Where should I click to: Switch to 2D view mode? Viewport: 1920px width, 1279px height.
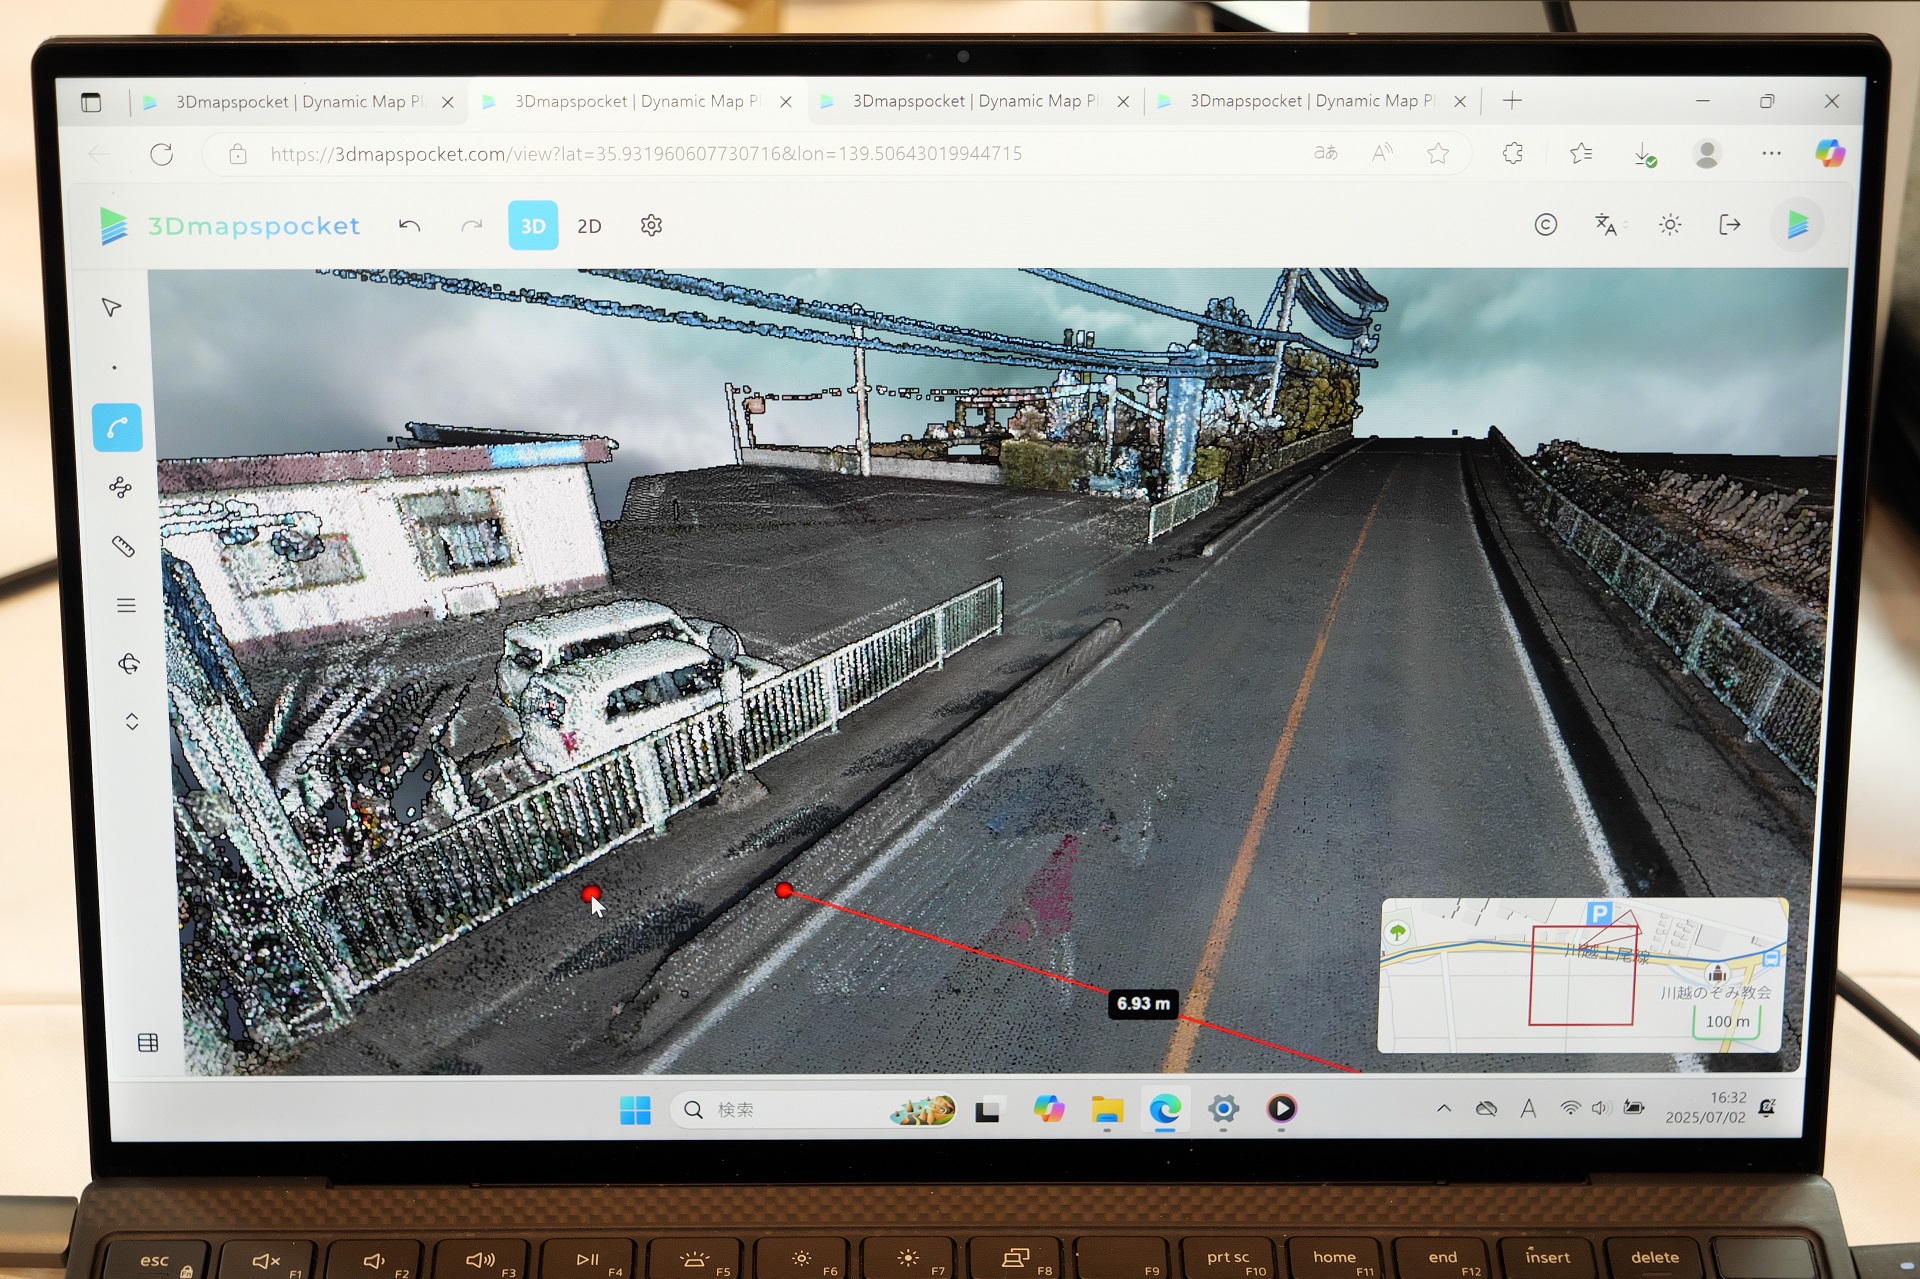589,225
